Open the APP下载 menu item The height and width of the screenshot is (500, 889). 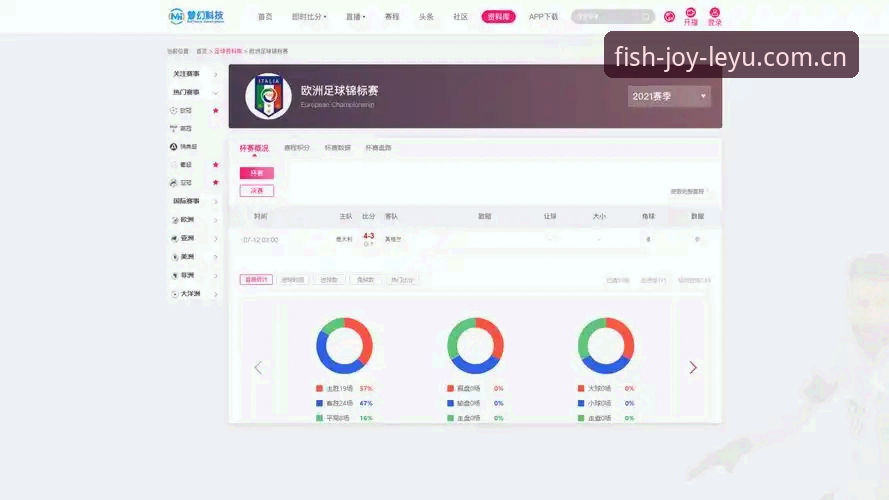[543, 17]
